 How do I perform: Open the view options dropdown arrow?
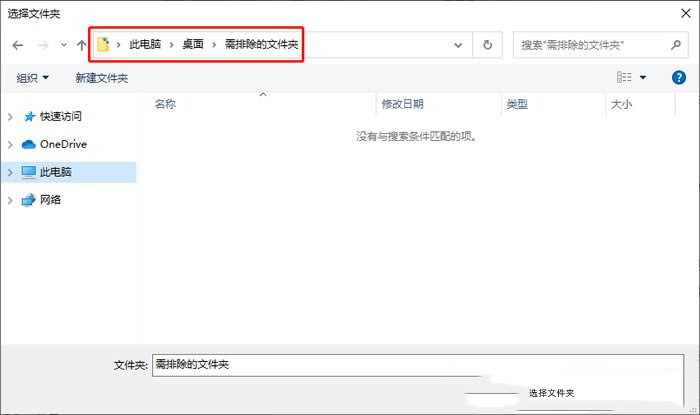(x=643, y=78)
